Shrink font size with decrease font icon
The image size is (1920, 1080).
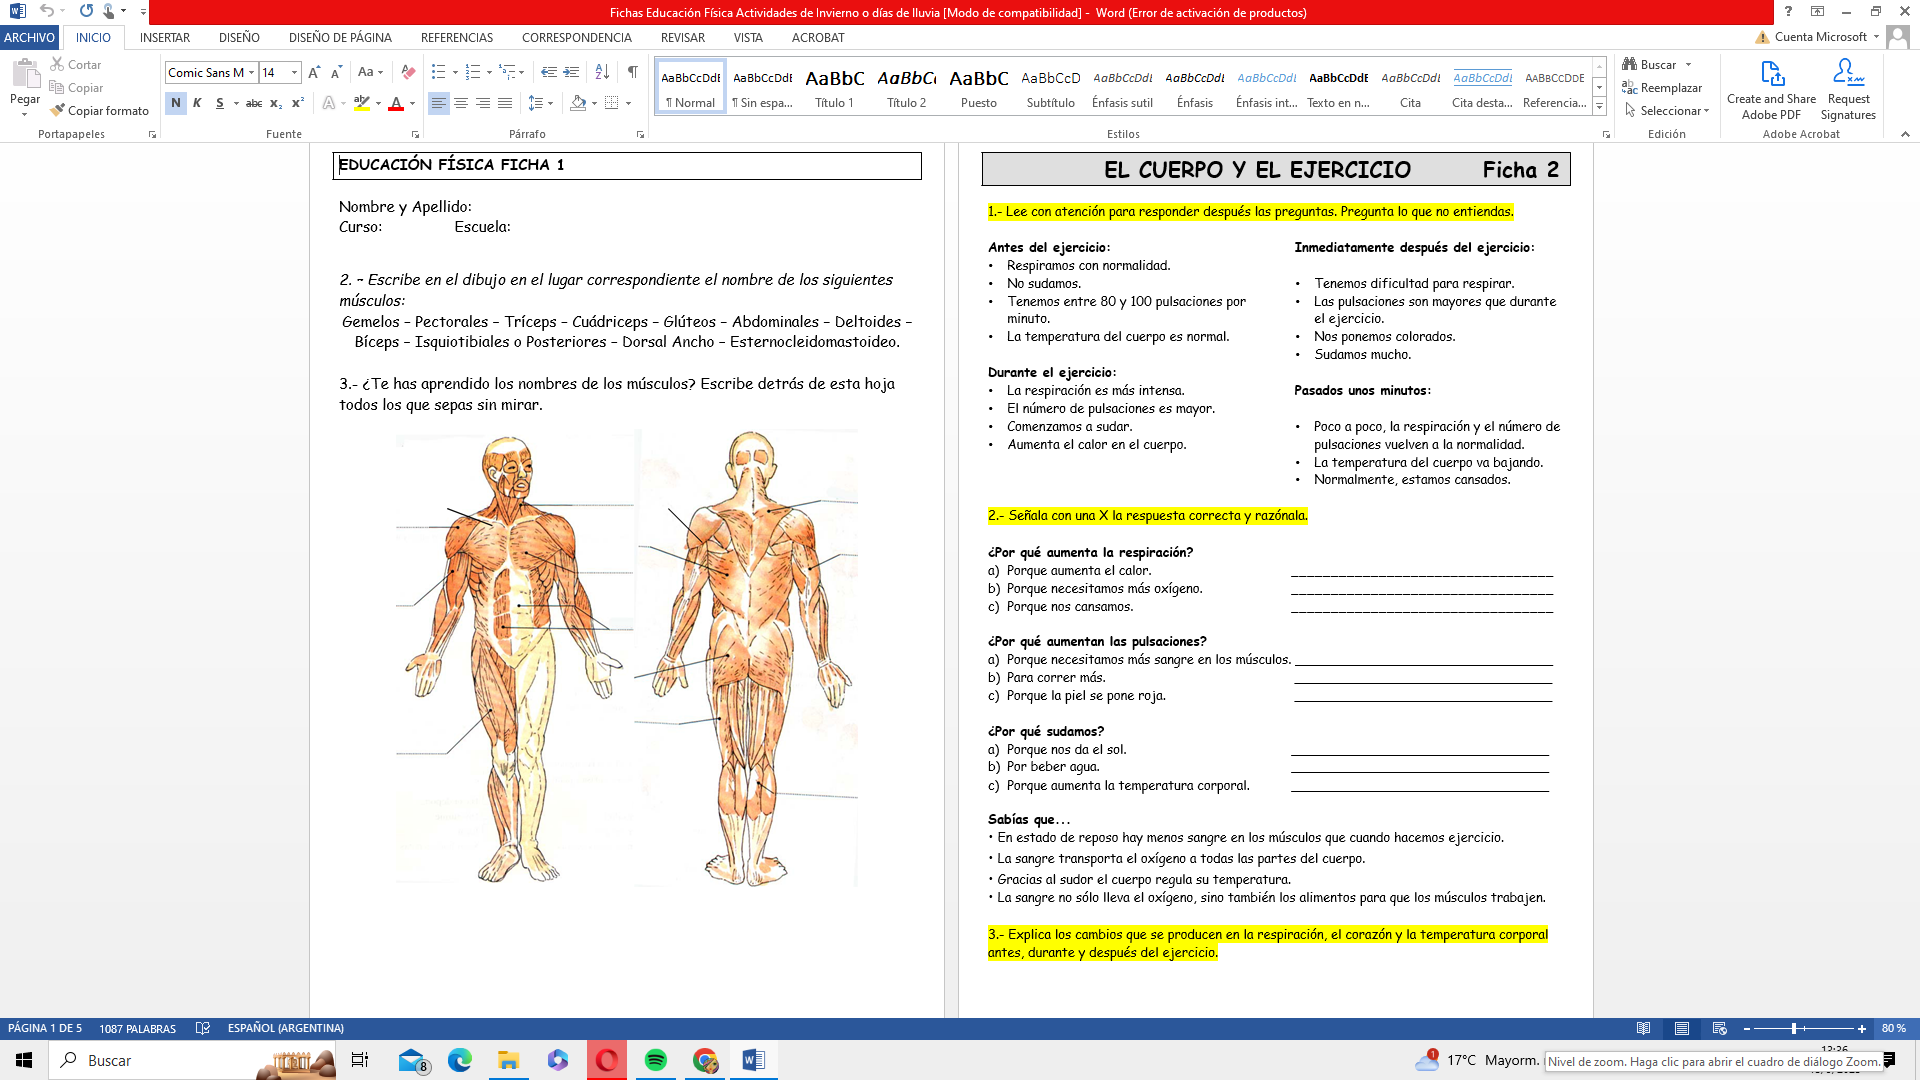click(x=336, y=72)
